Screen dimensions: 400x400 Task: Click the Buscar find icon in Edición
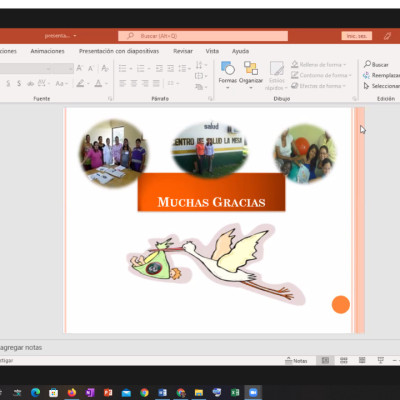[x=376, y=64]
